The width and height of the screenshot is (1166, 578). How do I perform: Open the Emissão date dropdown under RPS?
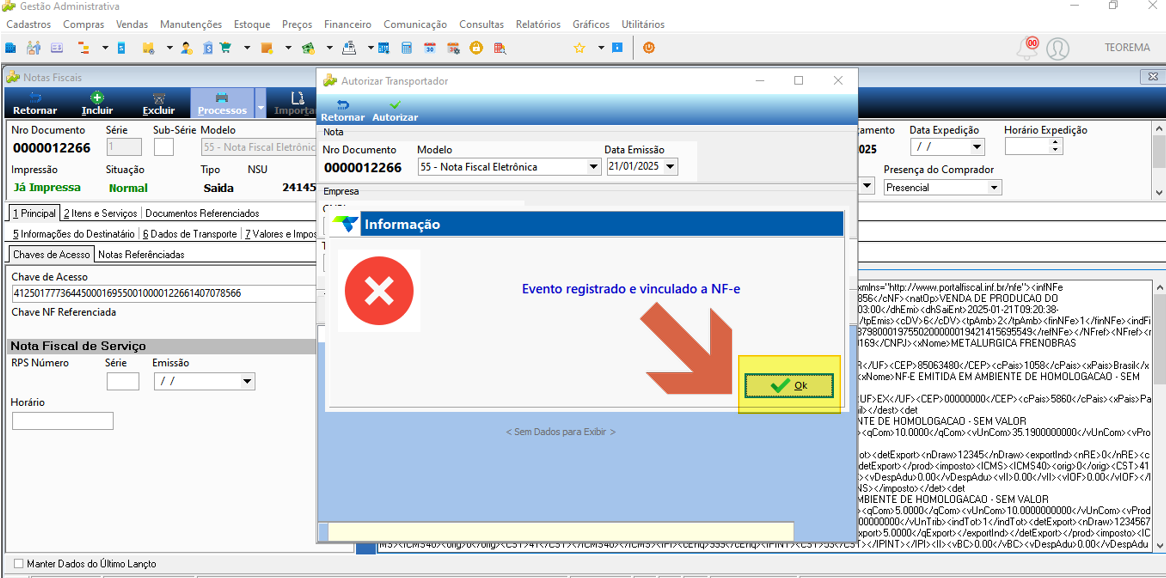point(248,382)
